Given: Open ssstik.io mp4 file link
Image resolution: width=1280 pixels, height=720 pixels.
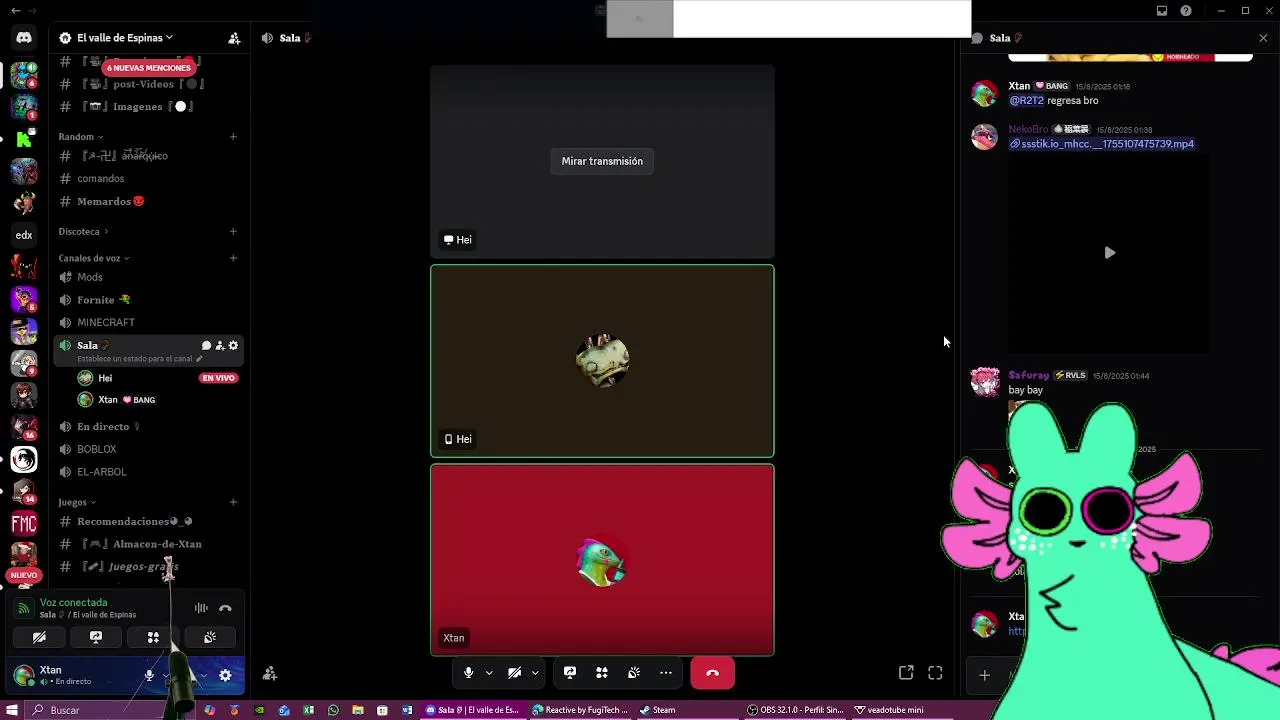Looking at the screenshot, I should point(1101,144).
